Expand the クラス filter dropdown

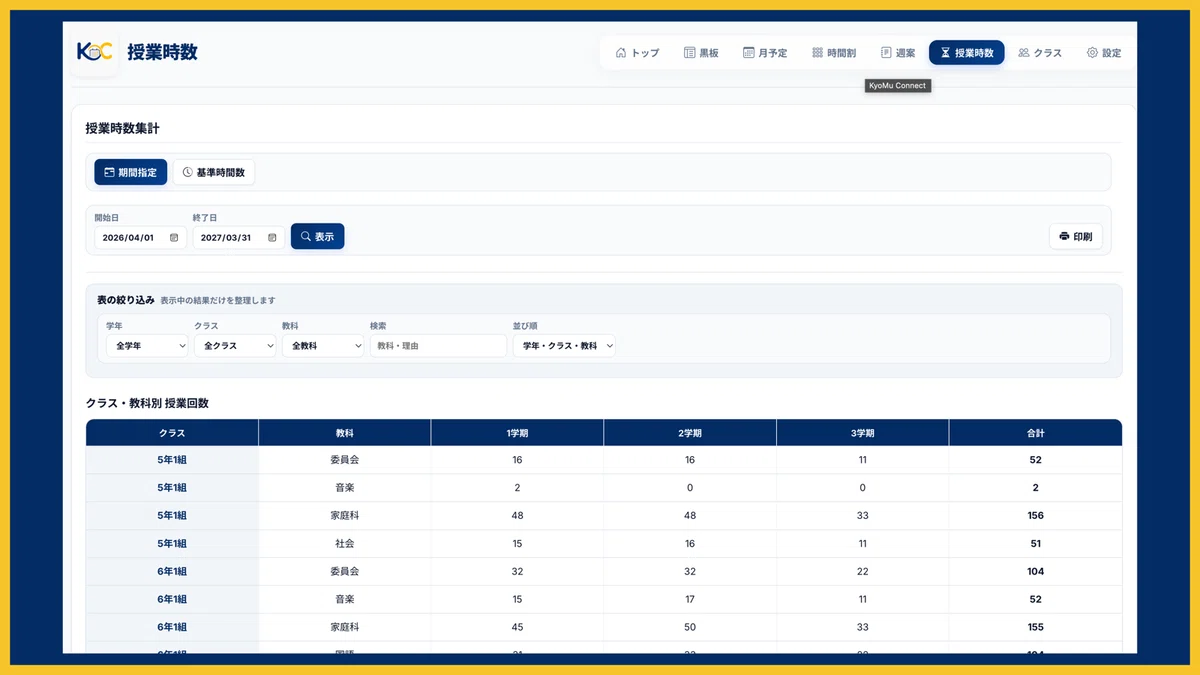tap(235, 345)
